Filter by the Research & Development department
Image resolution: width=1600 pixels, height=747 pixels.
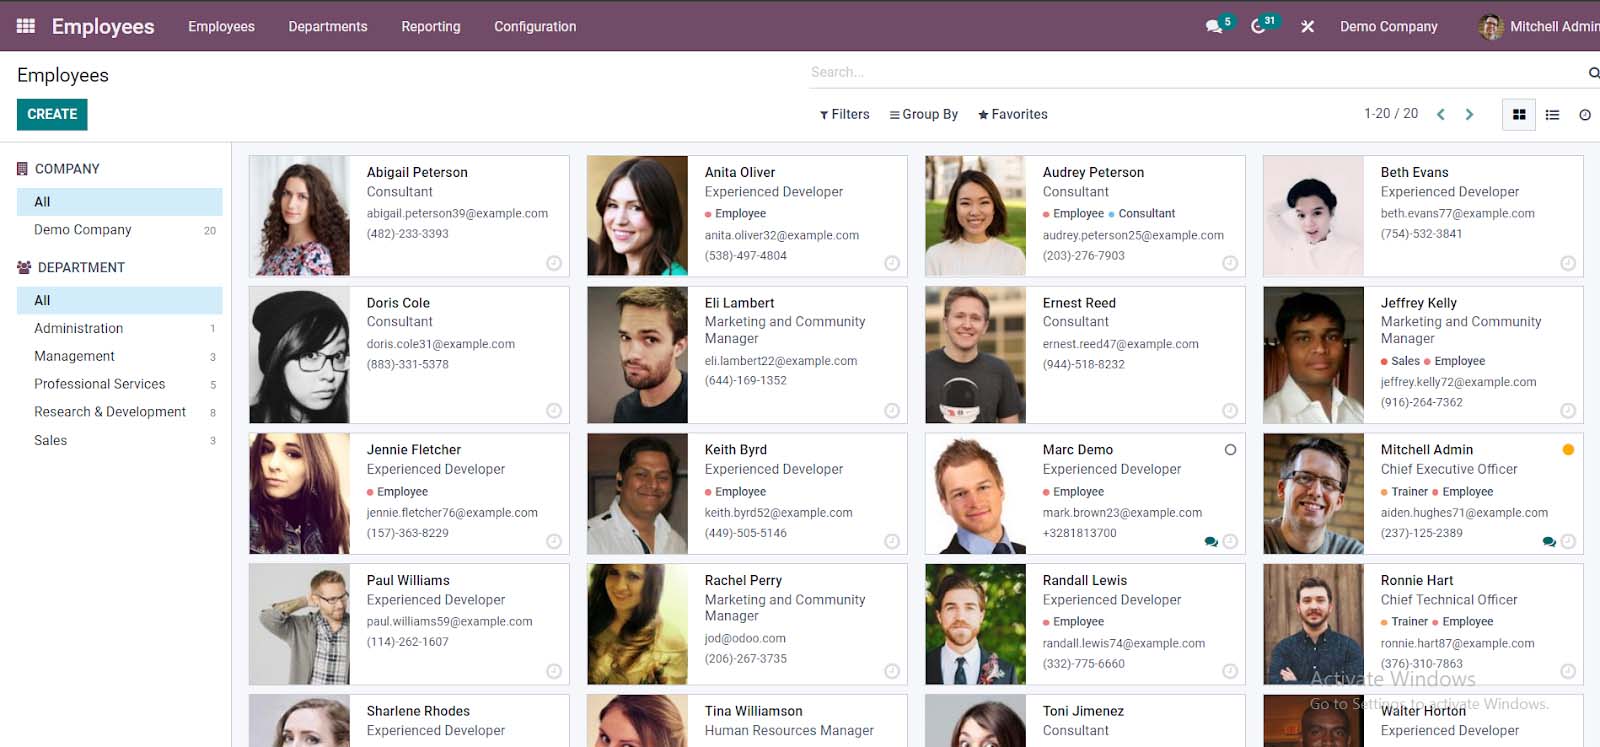[120, 412]
